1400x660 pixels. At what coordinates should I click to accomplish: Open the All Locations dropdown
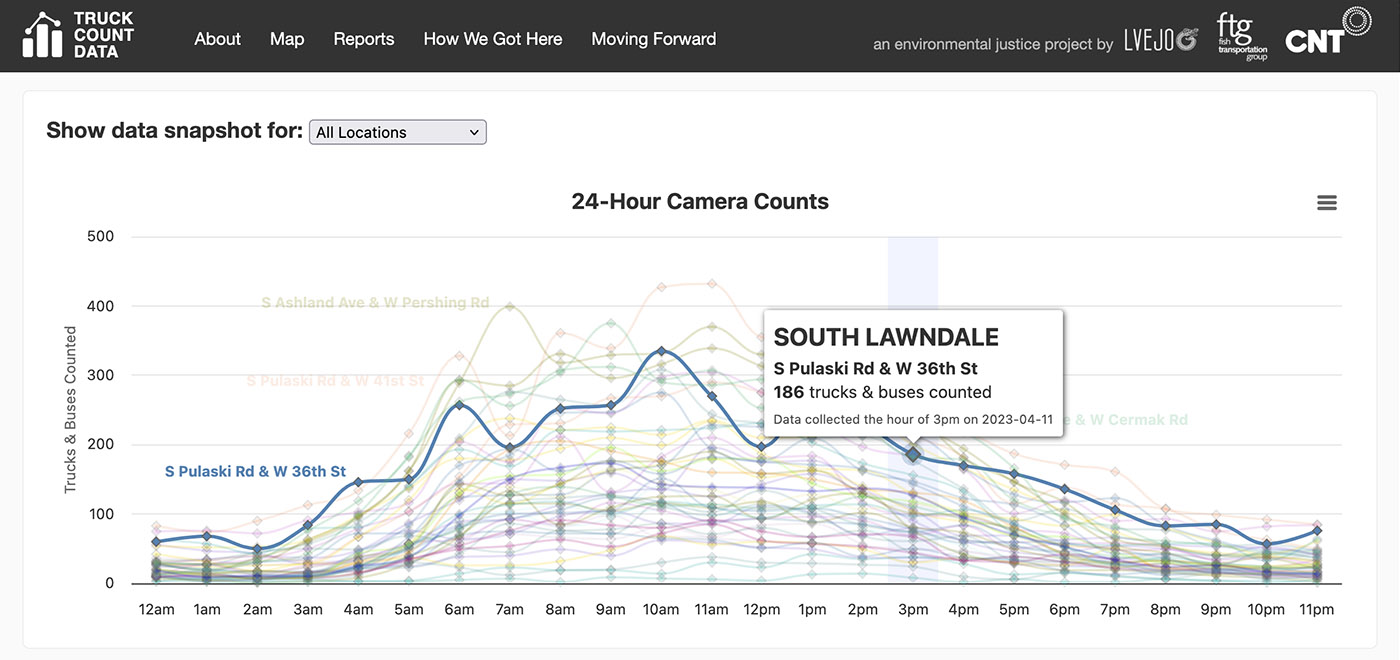397,131
